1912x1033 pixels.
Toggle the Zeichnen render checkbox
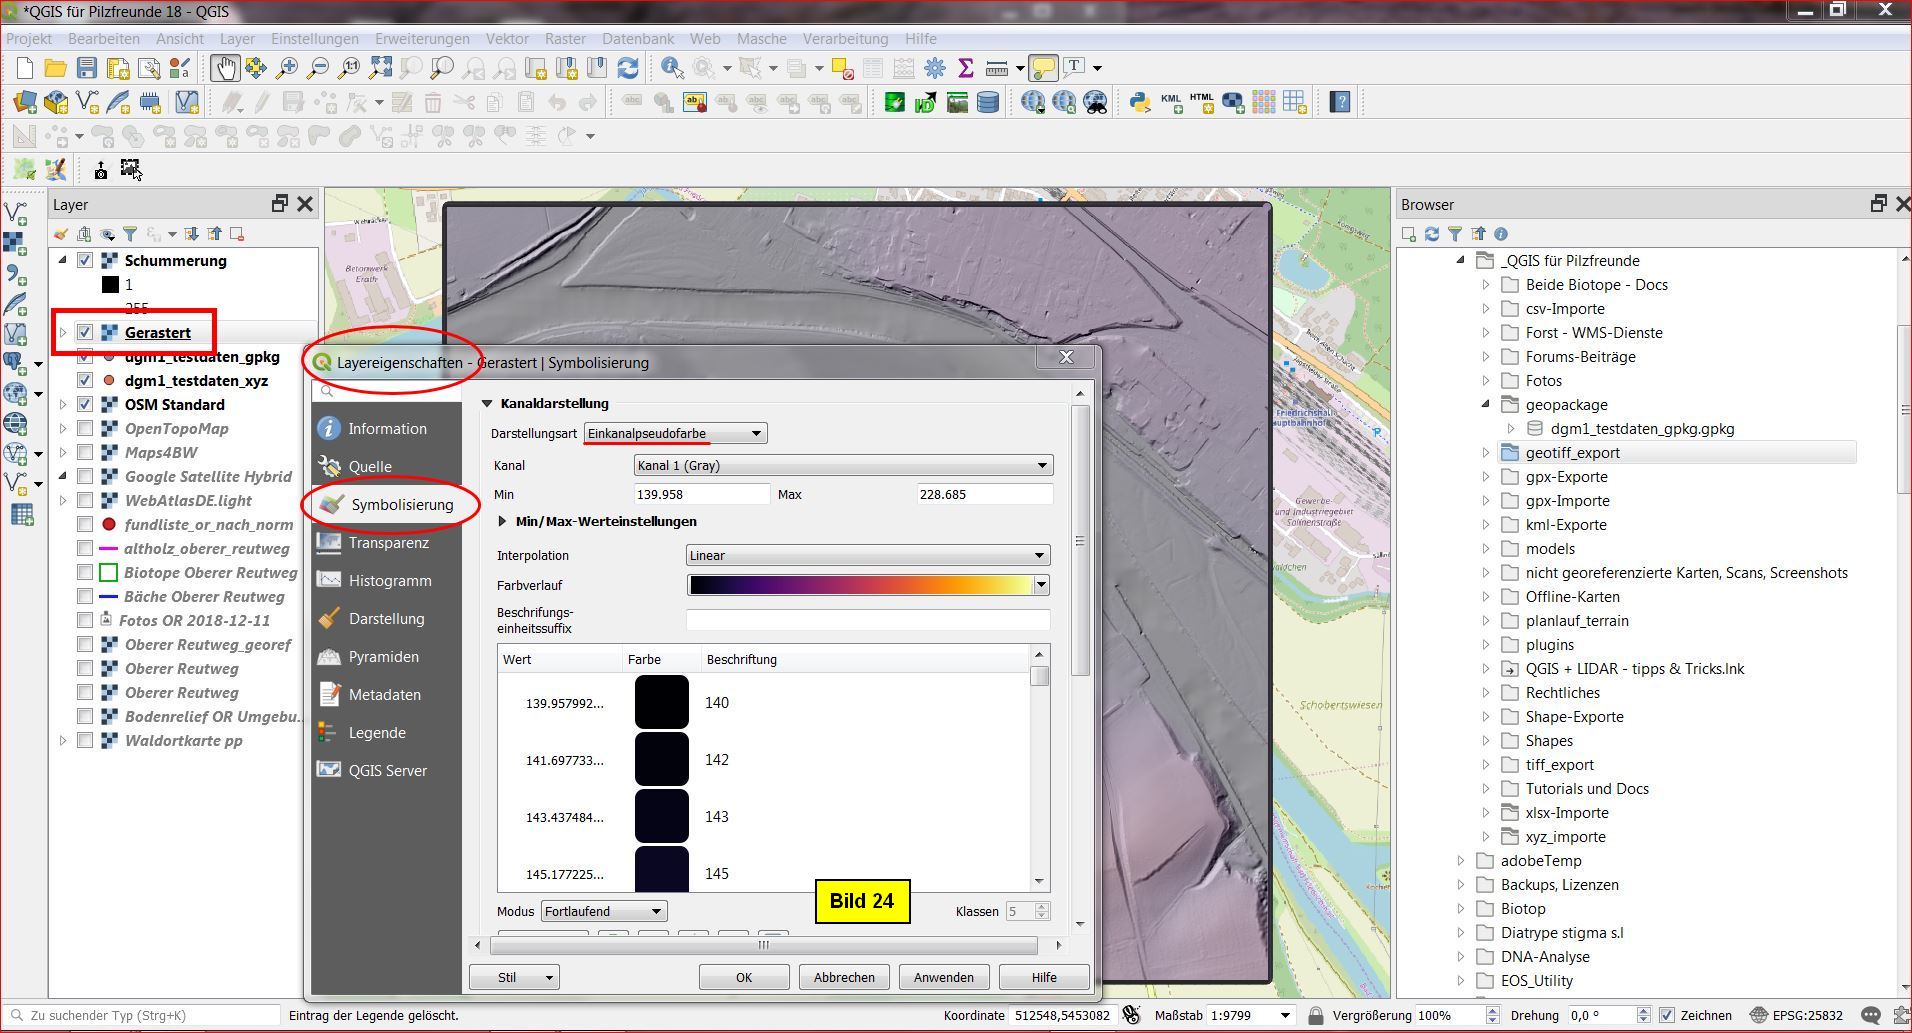1666,1015
